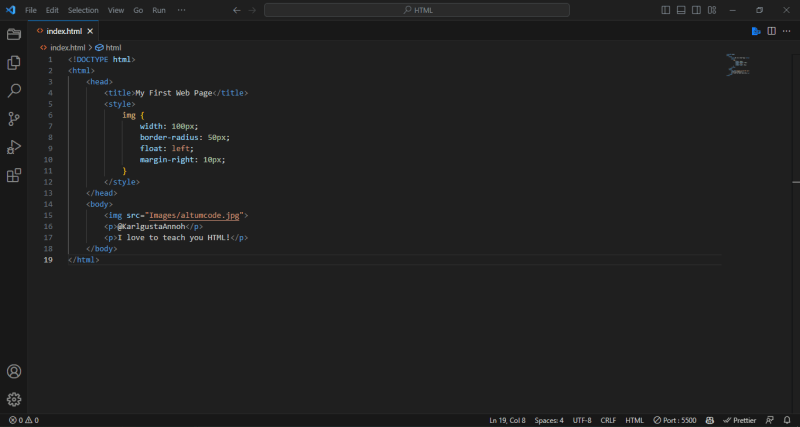The image size is (800, 427).
Task: Click the Prettier status item
Action: pyautogui.click(x=740, y=420)
